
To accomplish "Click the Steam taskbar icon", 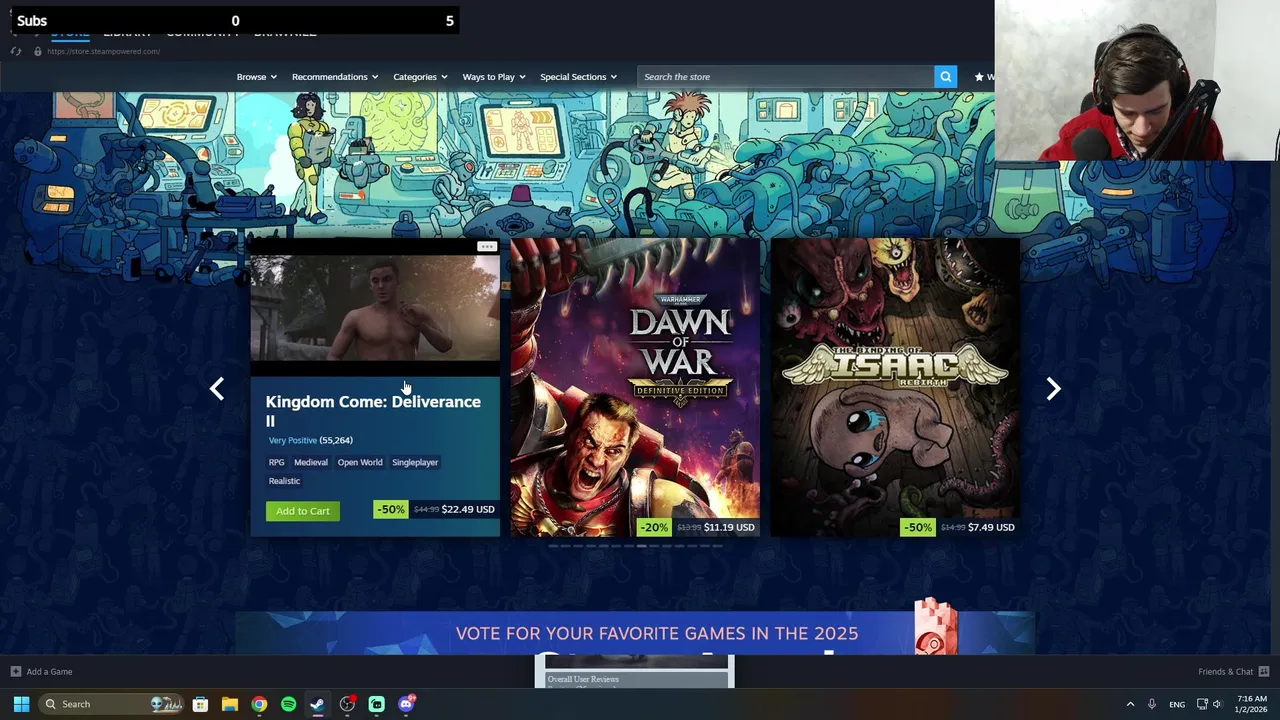I will 317,704.
